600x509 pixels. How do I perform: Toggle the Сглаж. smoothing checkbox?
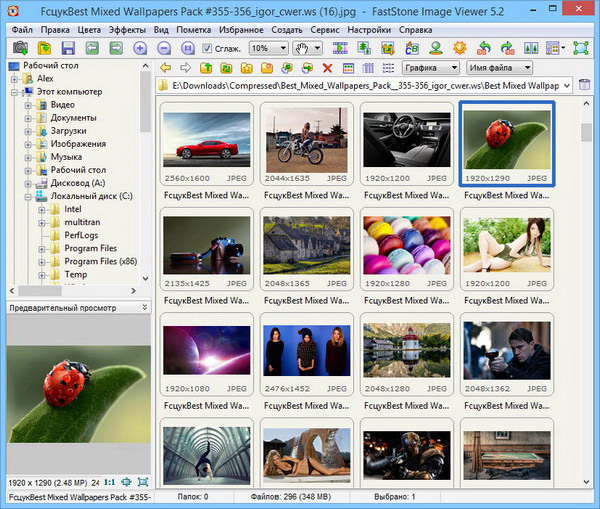[207, 48]
